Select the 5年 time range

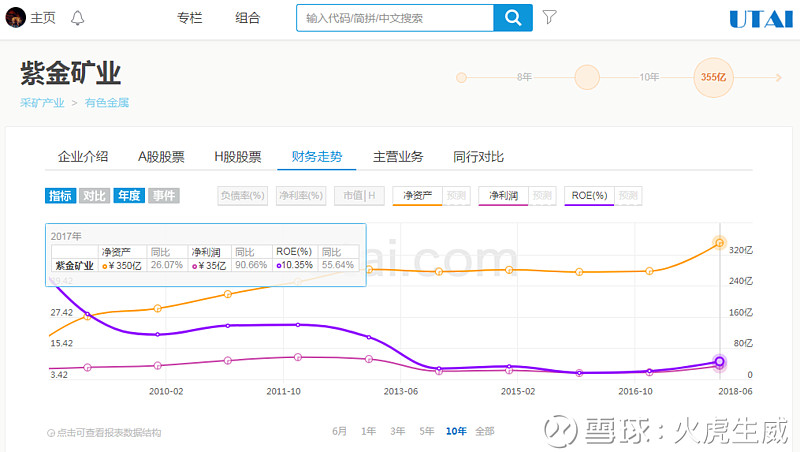coord(427,432)
